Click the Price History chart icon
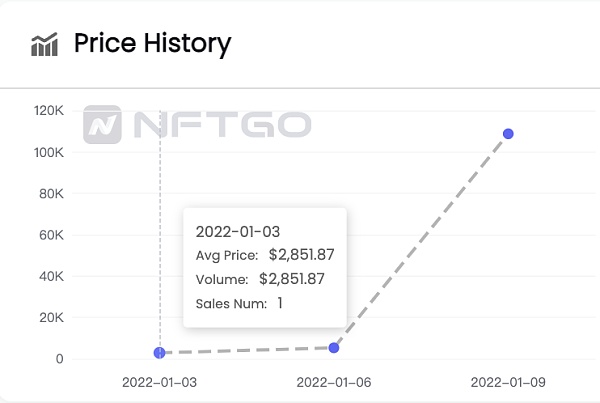Screen dimensions: 600x403 pyautogui.click(x=44, y=44)
